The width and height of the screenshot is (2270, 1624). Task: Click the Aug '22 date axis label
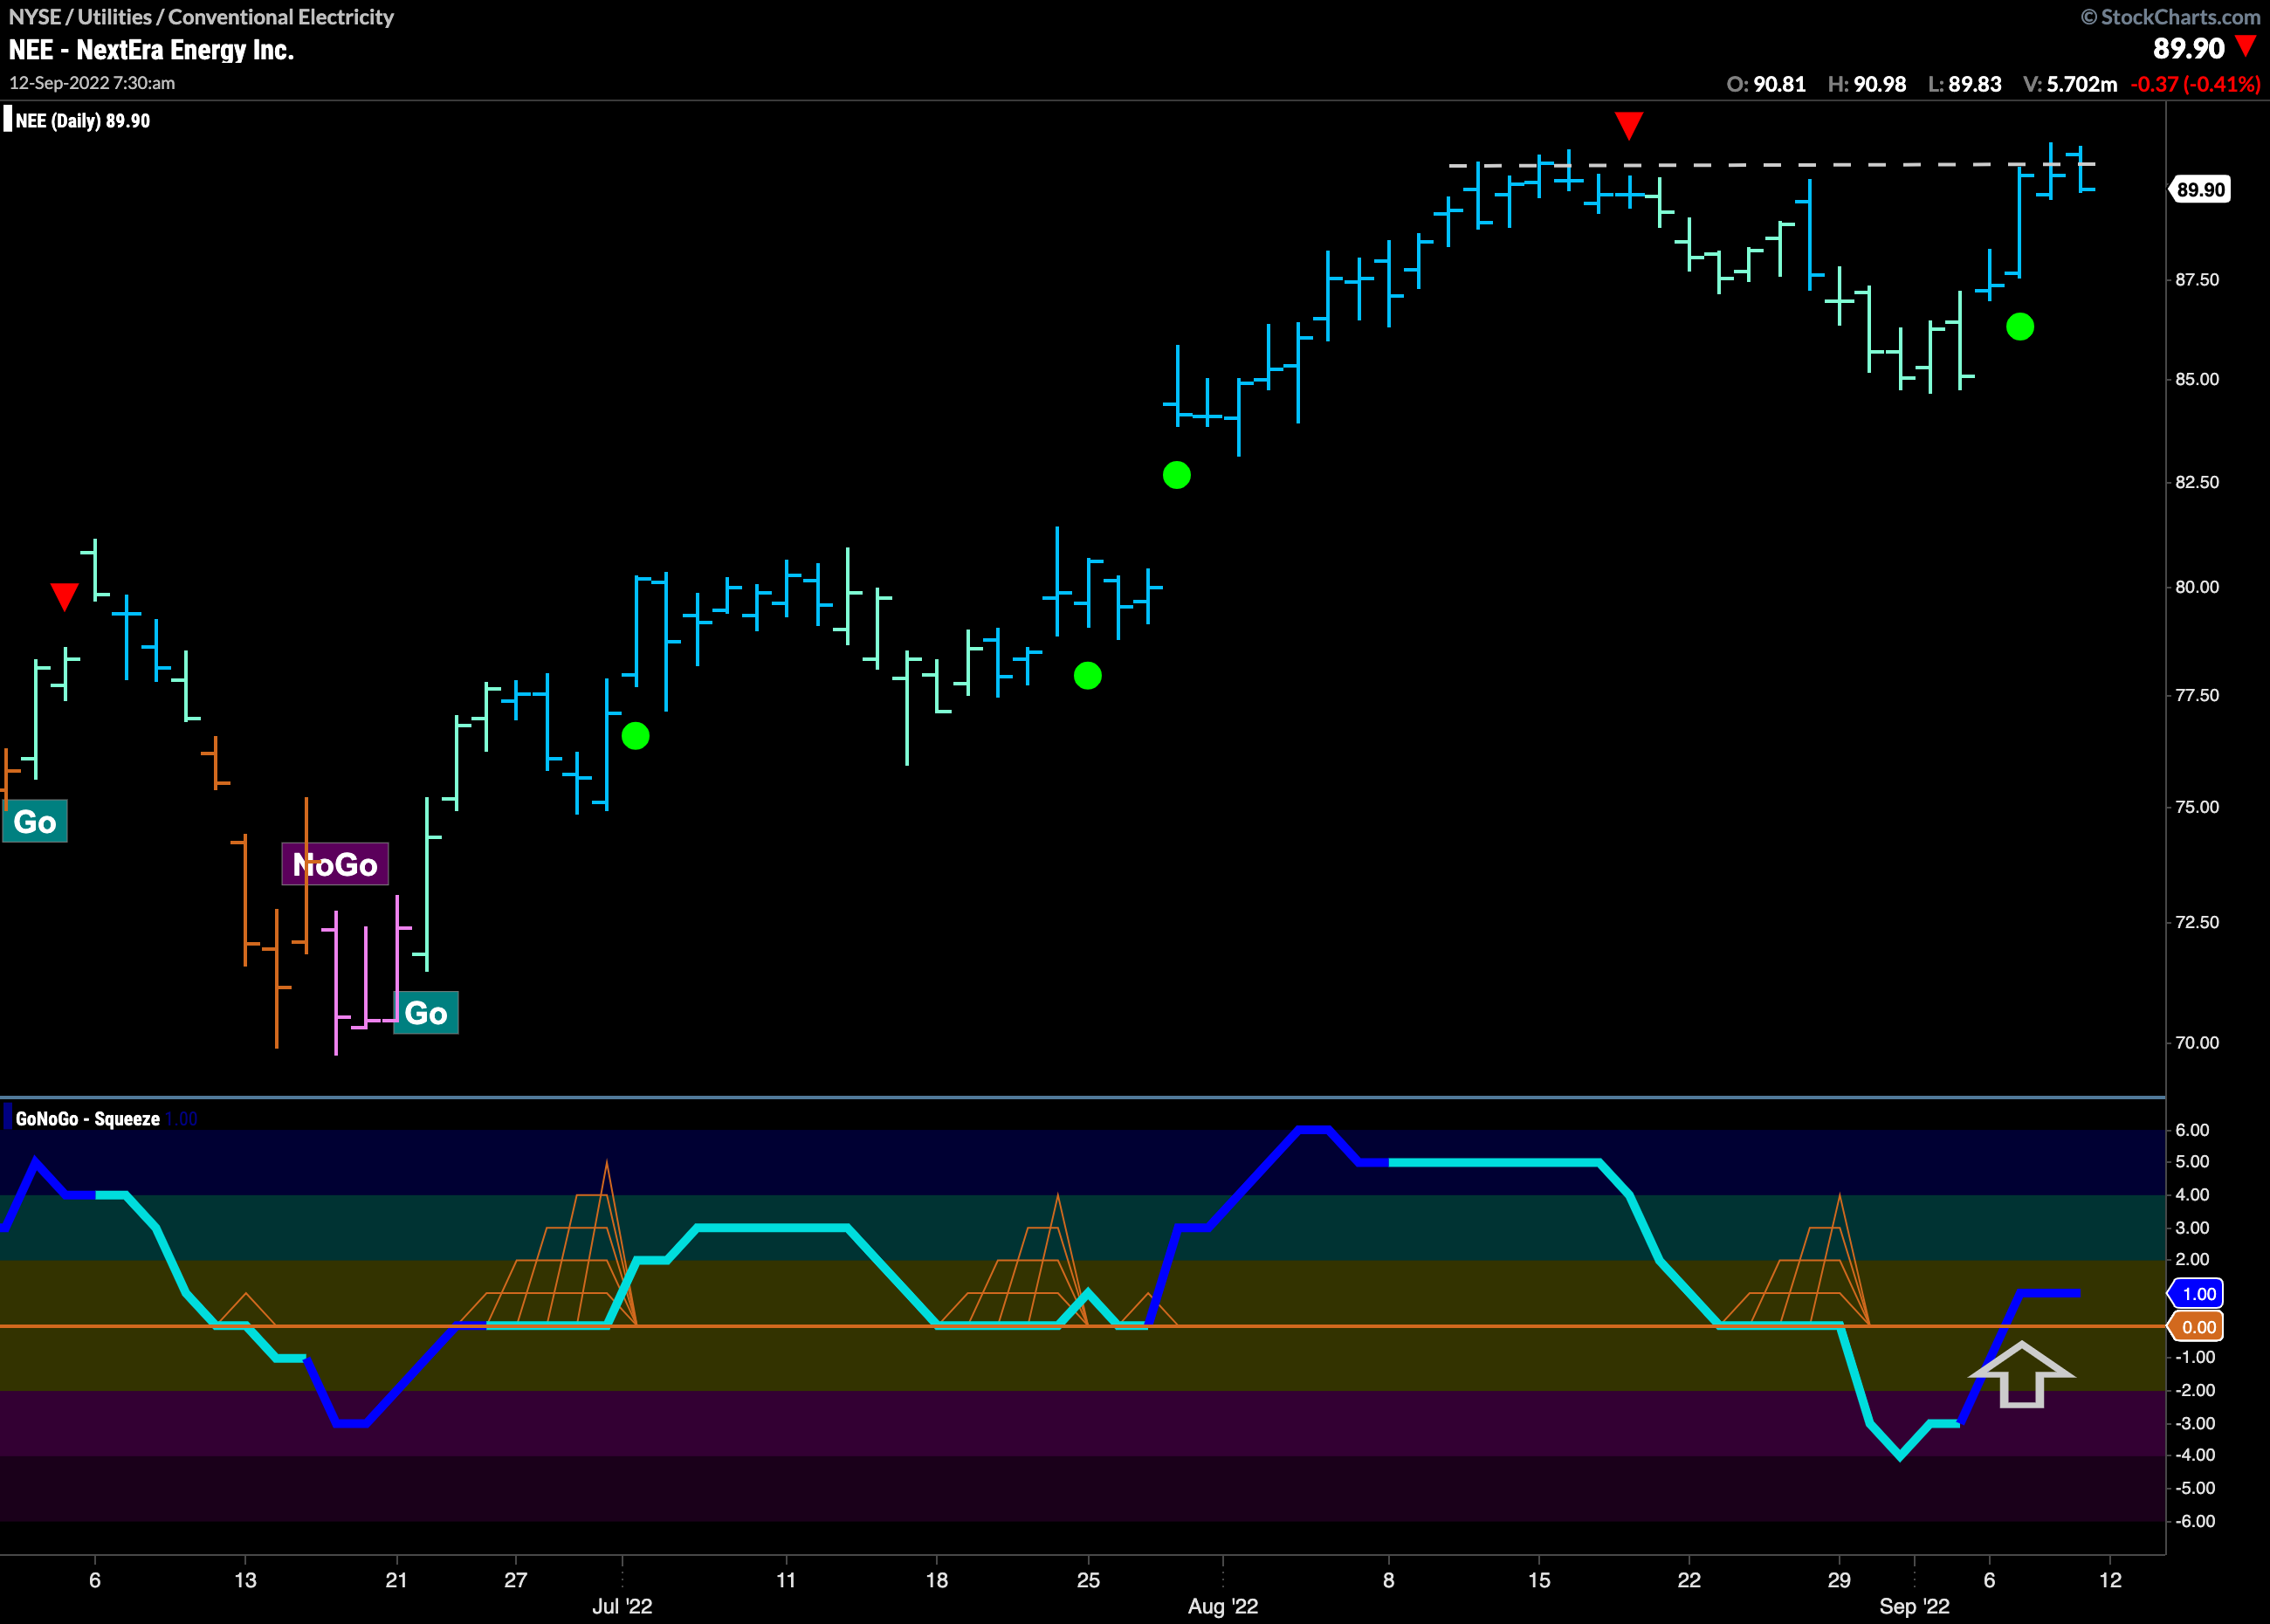pyautogui.click(x=1223, y=1606)
